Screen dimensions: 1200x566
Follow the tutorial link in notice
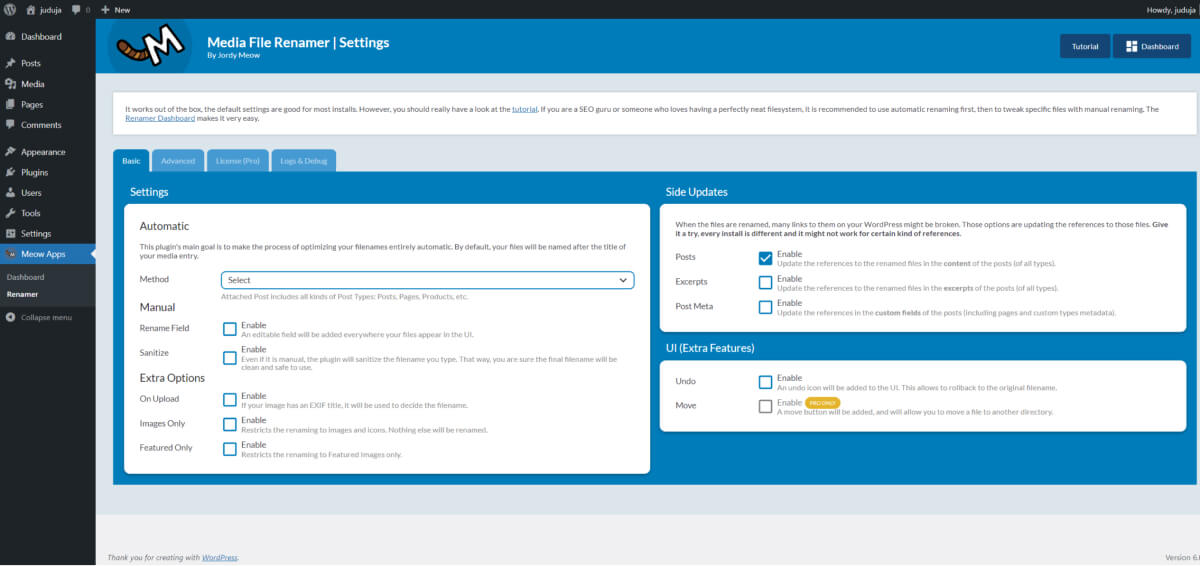point(524,108)
